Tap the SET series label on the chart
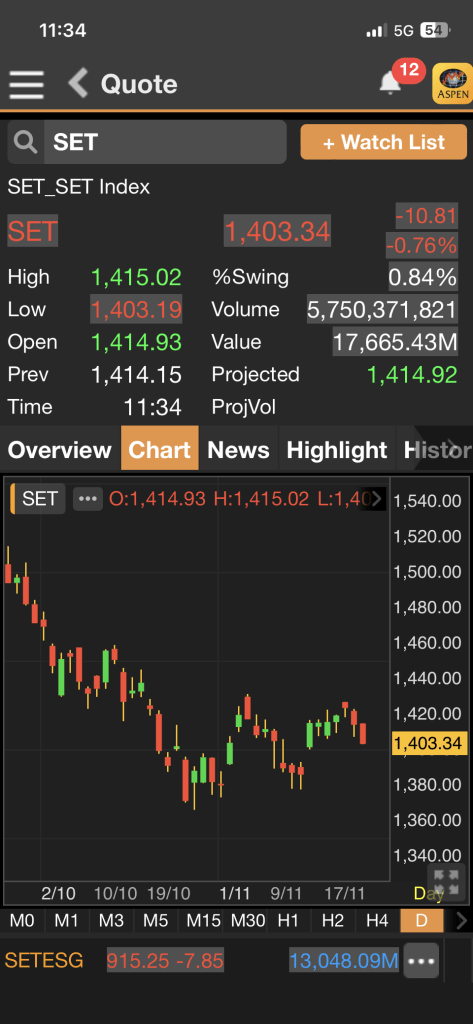473x1024 pixels. [39, 499]
